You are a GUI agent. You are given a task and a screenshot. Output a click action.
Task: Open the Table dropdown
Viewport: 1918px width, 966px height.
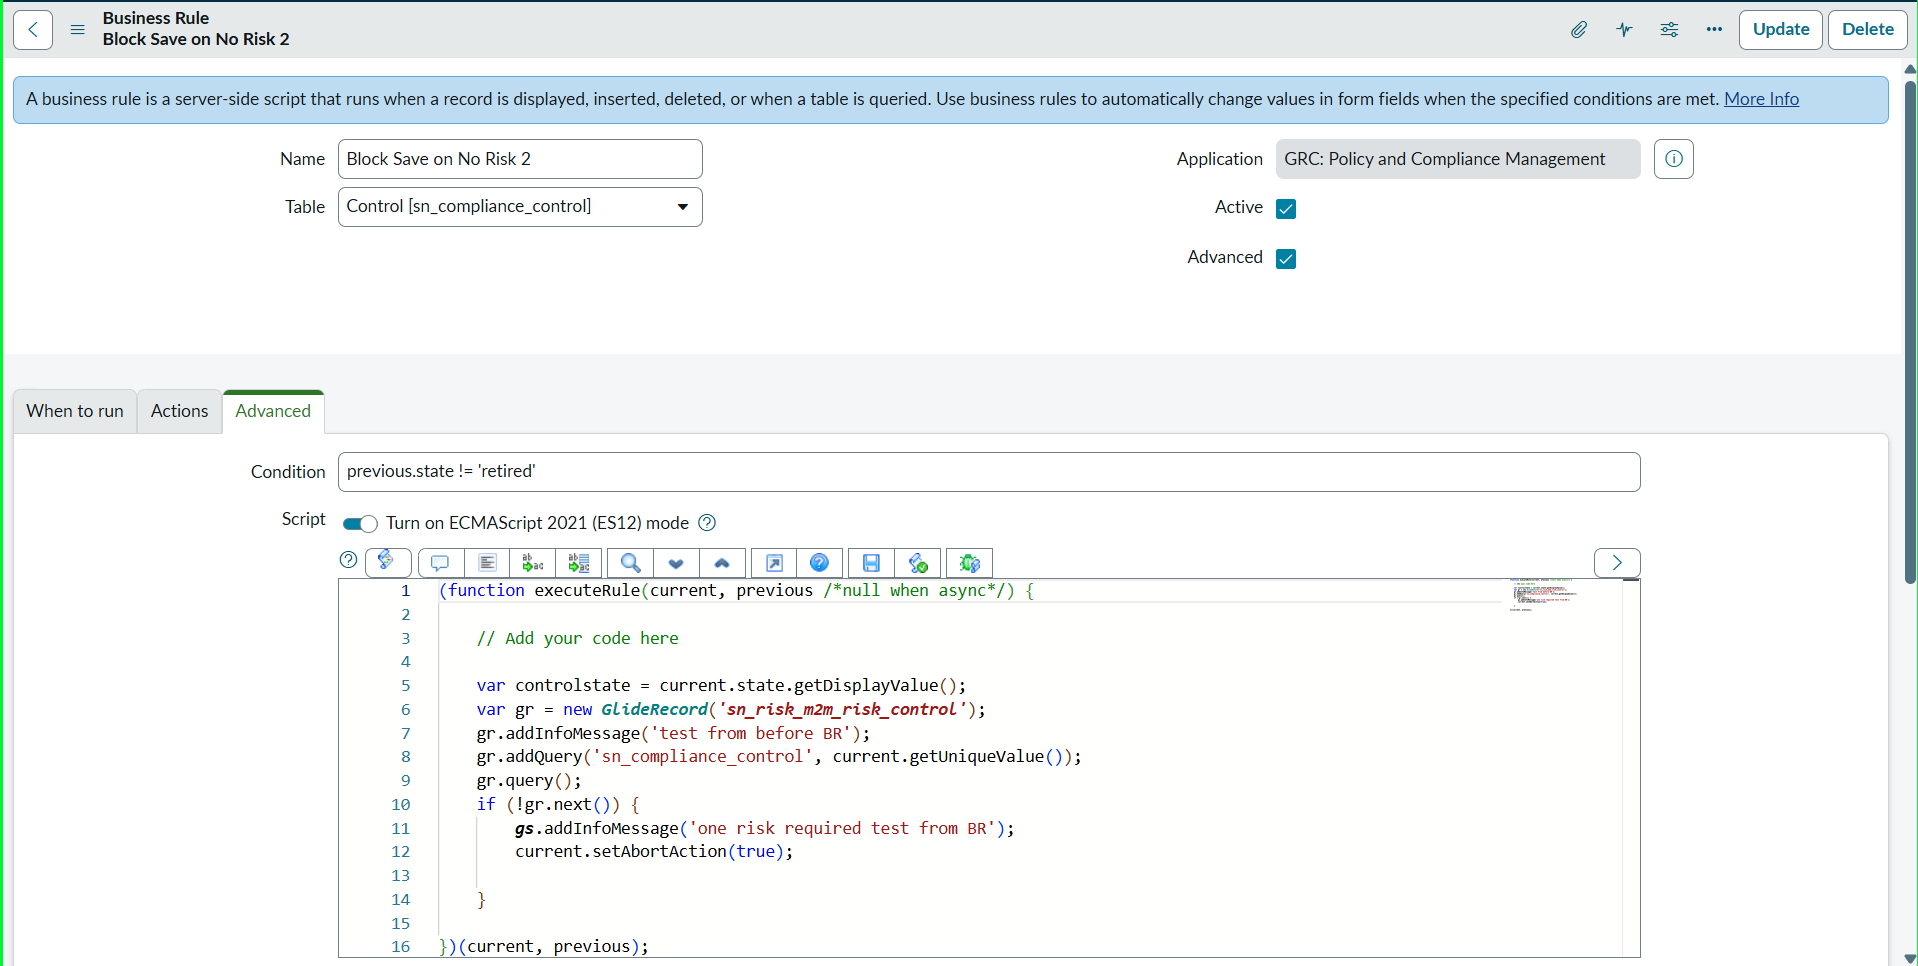[520, 207]
